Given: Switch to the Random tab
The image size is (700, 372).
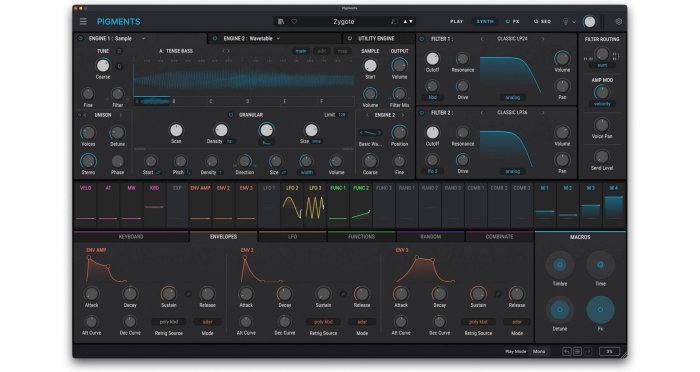Looking at the screenshot, I should coord(431,236).
